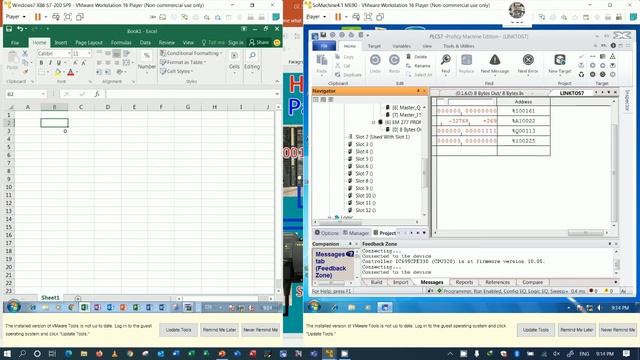Click the host Windows Start button
The image size is (640, 360).
pos(7,353)
